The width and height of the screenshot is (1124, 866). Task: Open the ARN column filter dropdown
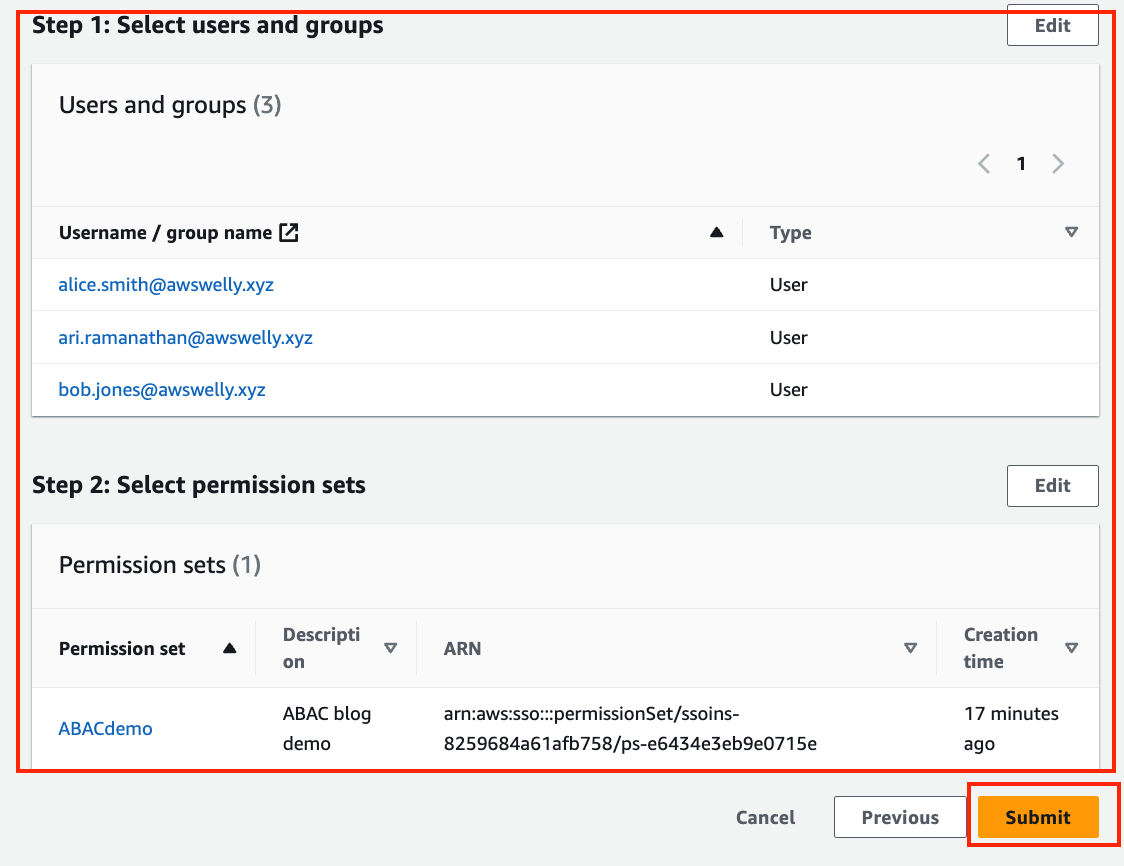click(x=911, y=648)
